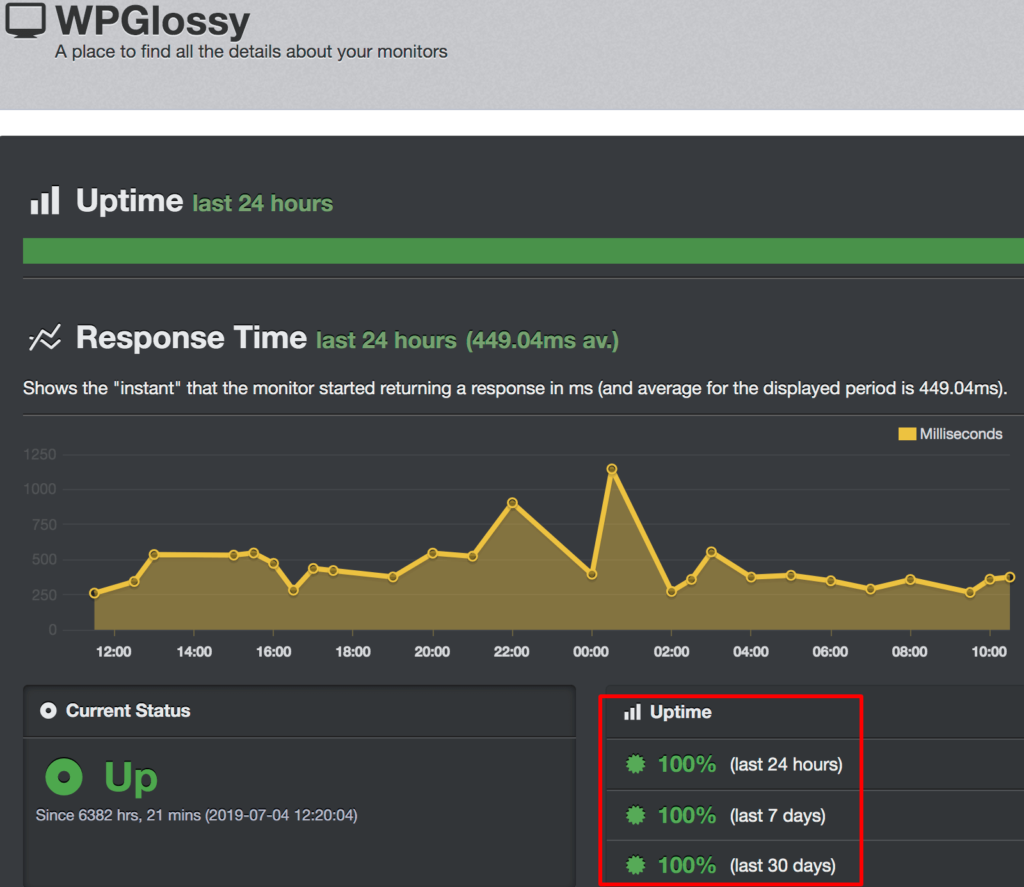This screenshot has width=1024, height=887.
Task: Click the circle icon beside Current Status
Action: coord(48,711)
